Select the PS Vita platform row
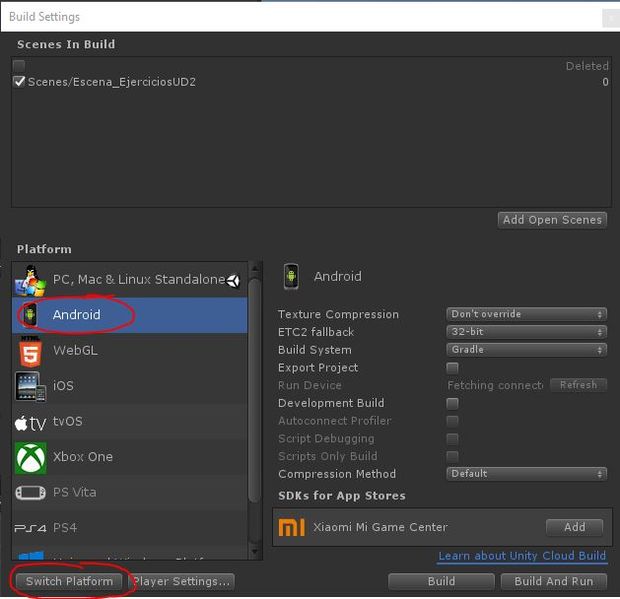Screen dimensions: 620x599 coord(130,493)
